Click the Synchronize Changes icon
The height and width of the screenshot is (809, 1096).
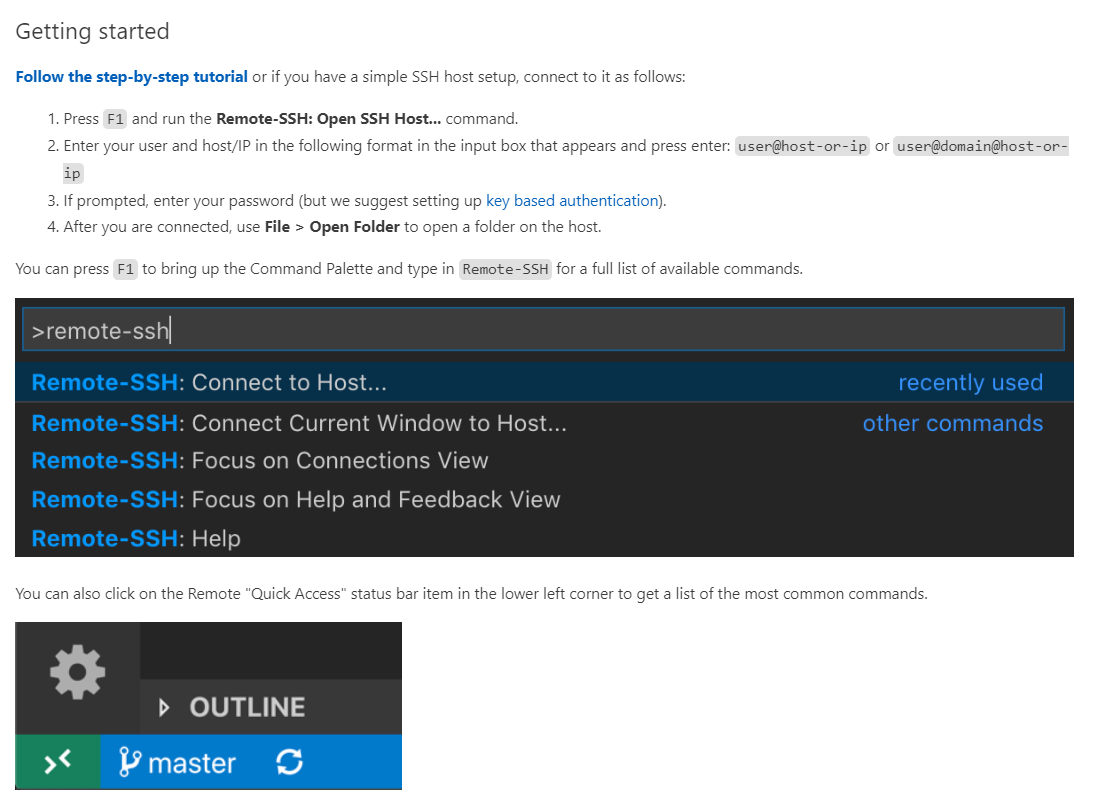(289, 762)
